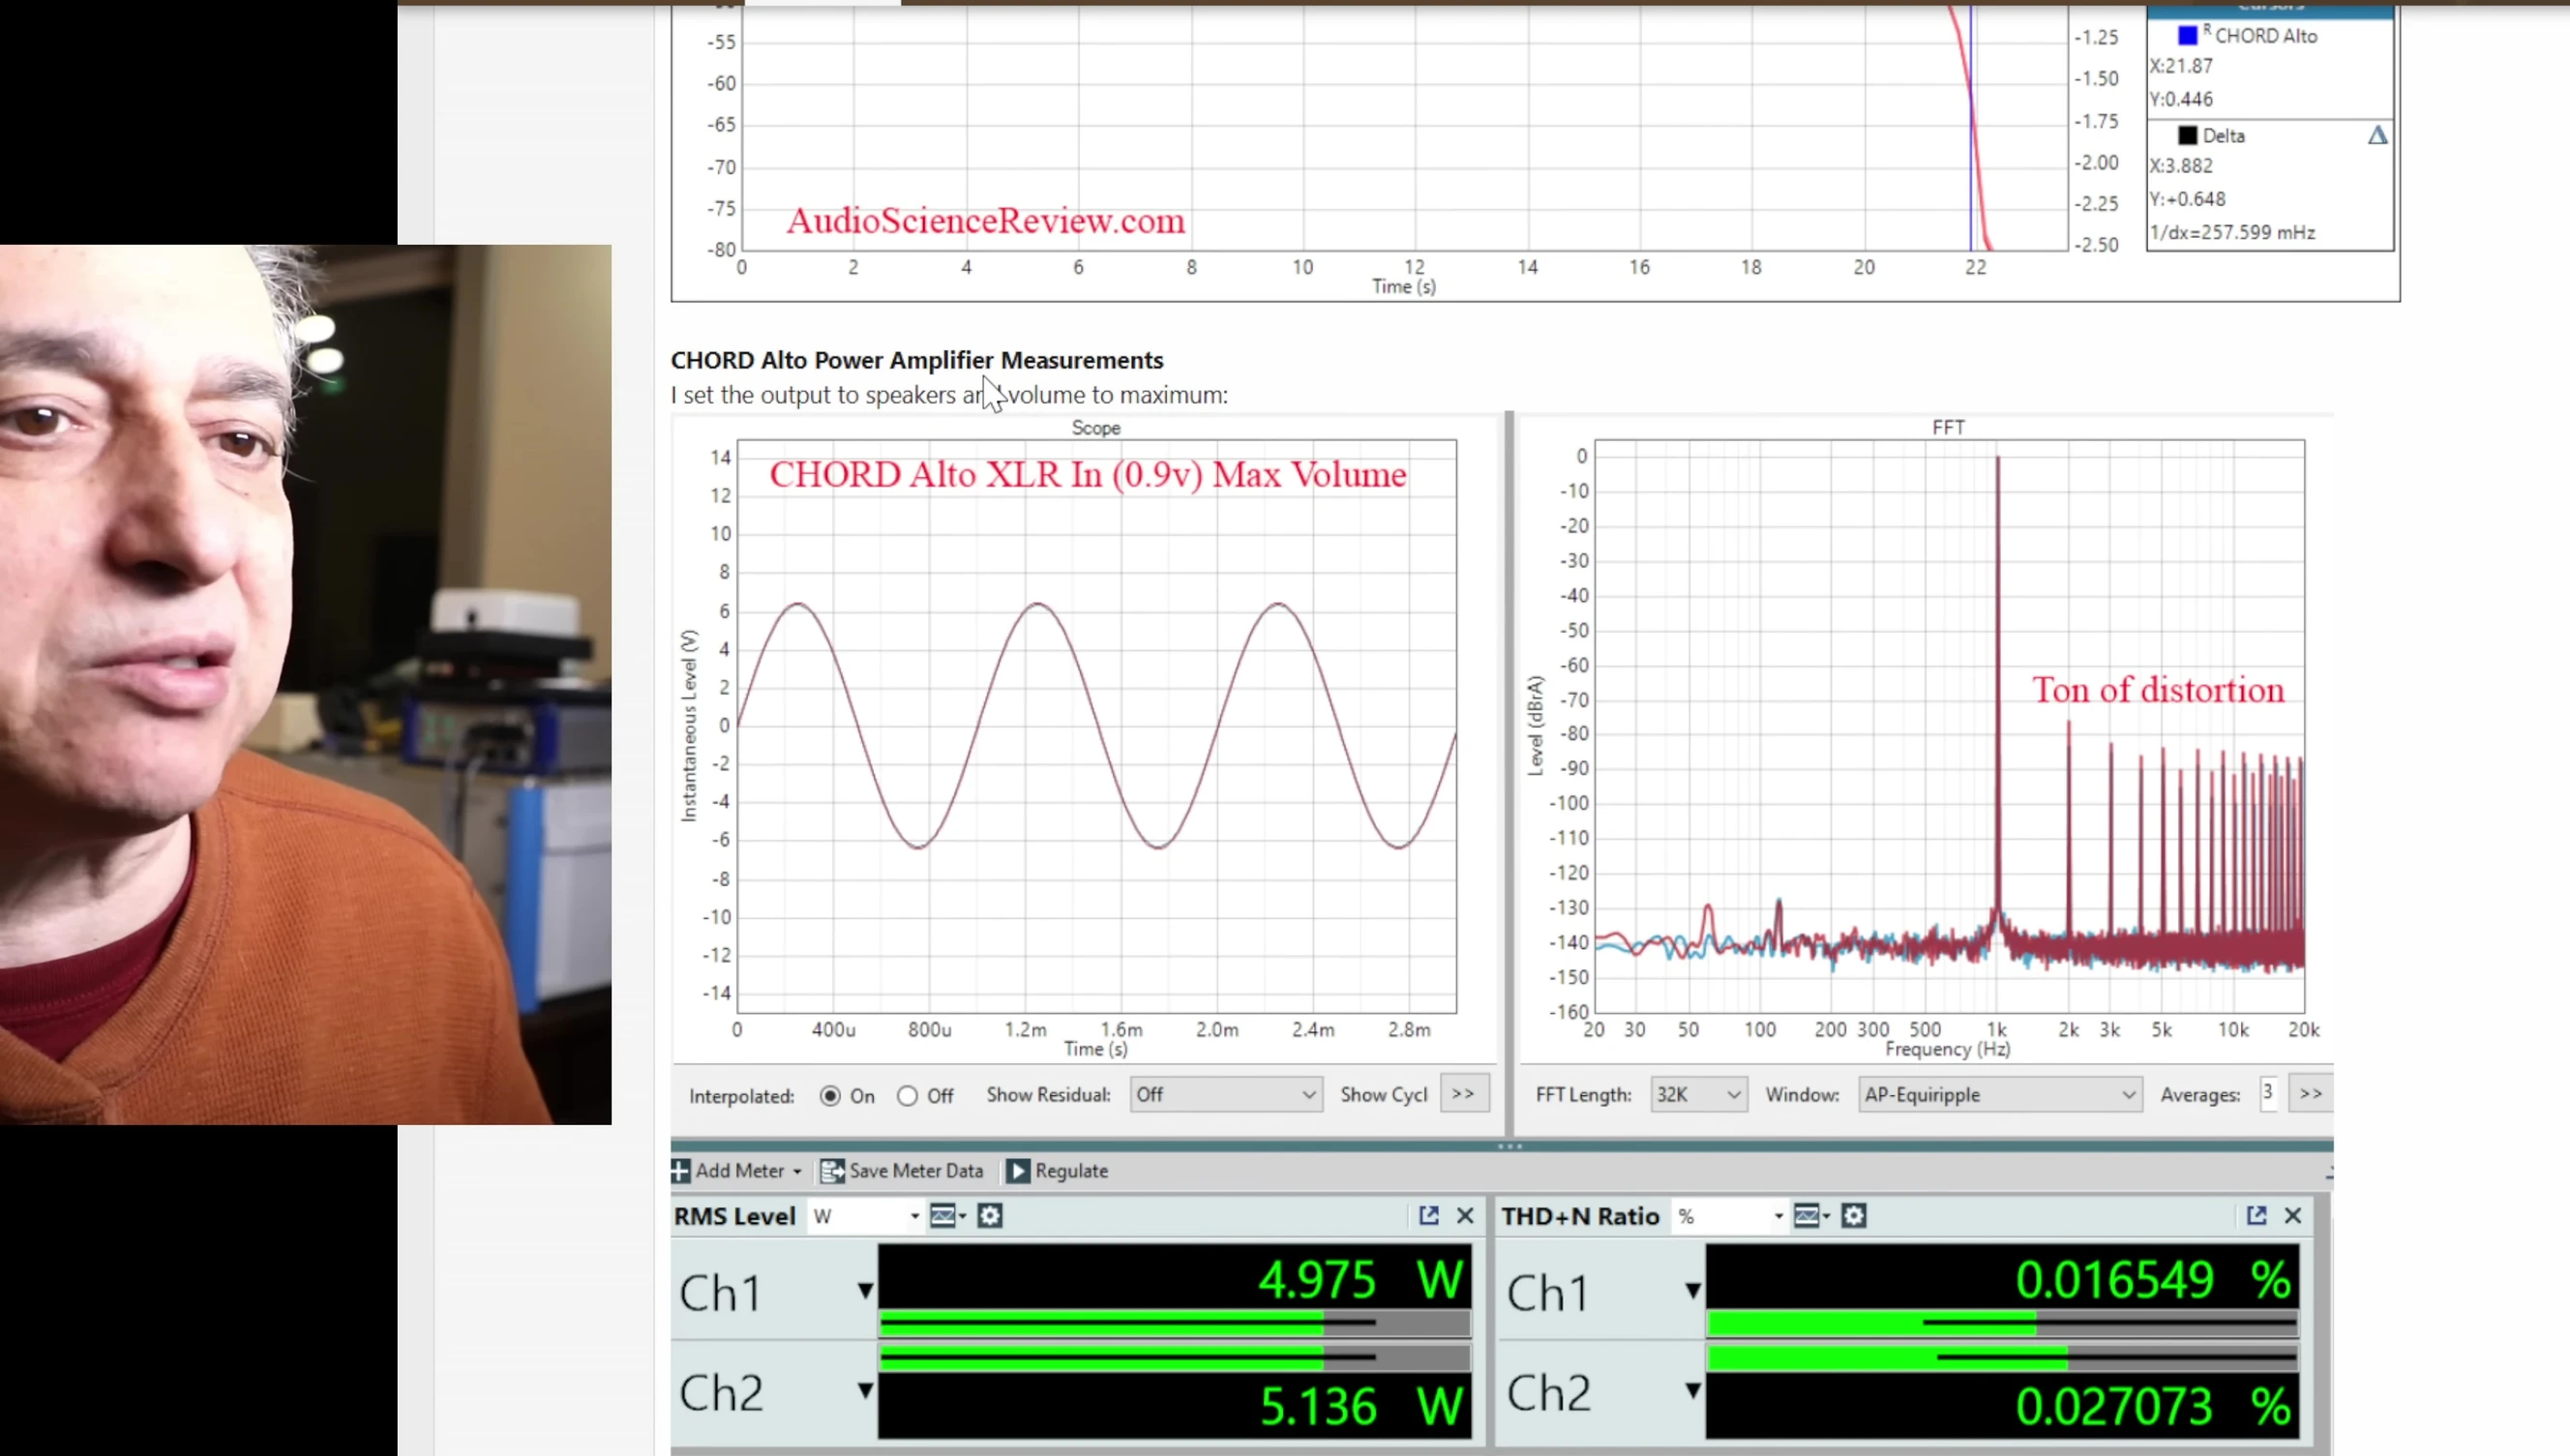The image size is (2570, 1456).
Task: Click the 'CHORD Alto Power Amplifier Measurements' heading
Action: coord(917,360)
